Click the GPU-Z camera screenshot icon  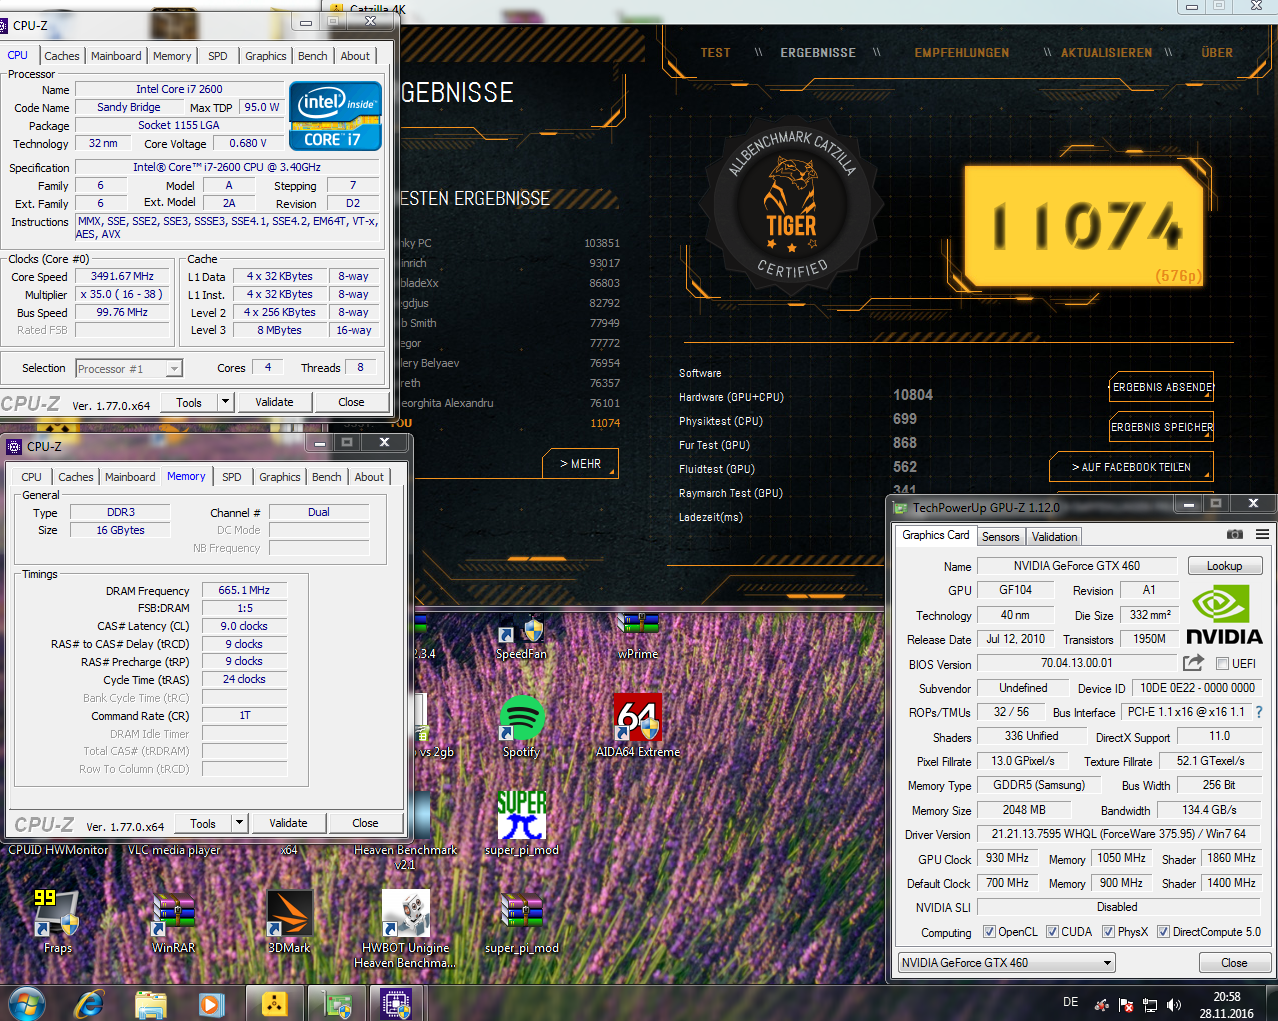click(1235, 534)
